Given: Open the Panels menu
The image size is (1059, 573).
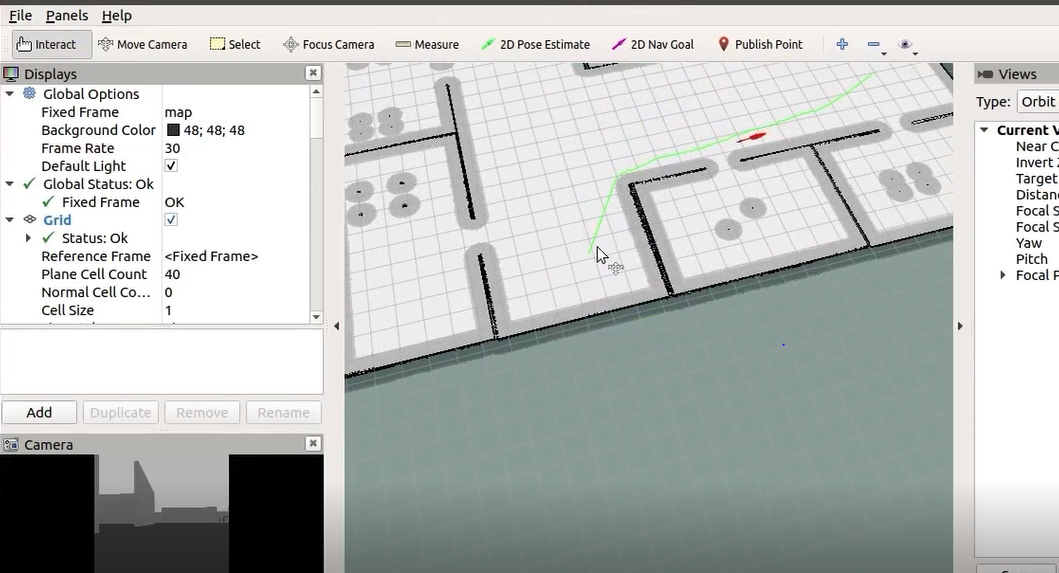Looking at the screenshot, I should [67, 16].
